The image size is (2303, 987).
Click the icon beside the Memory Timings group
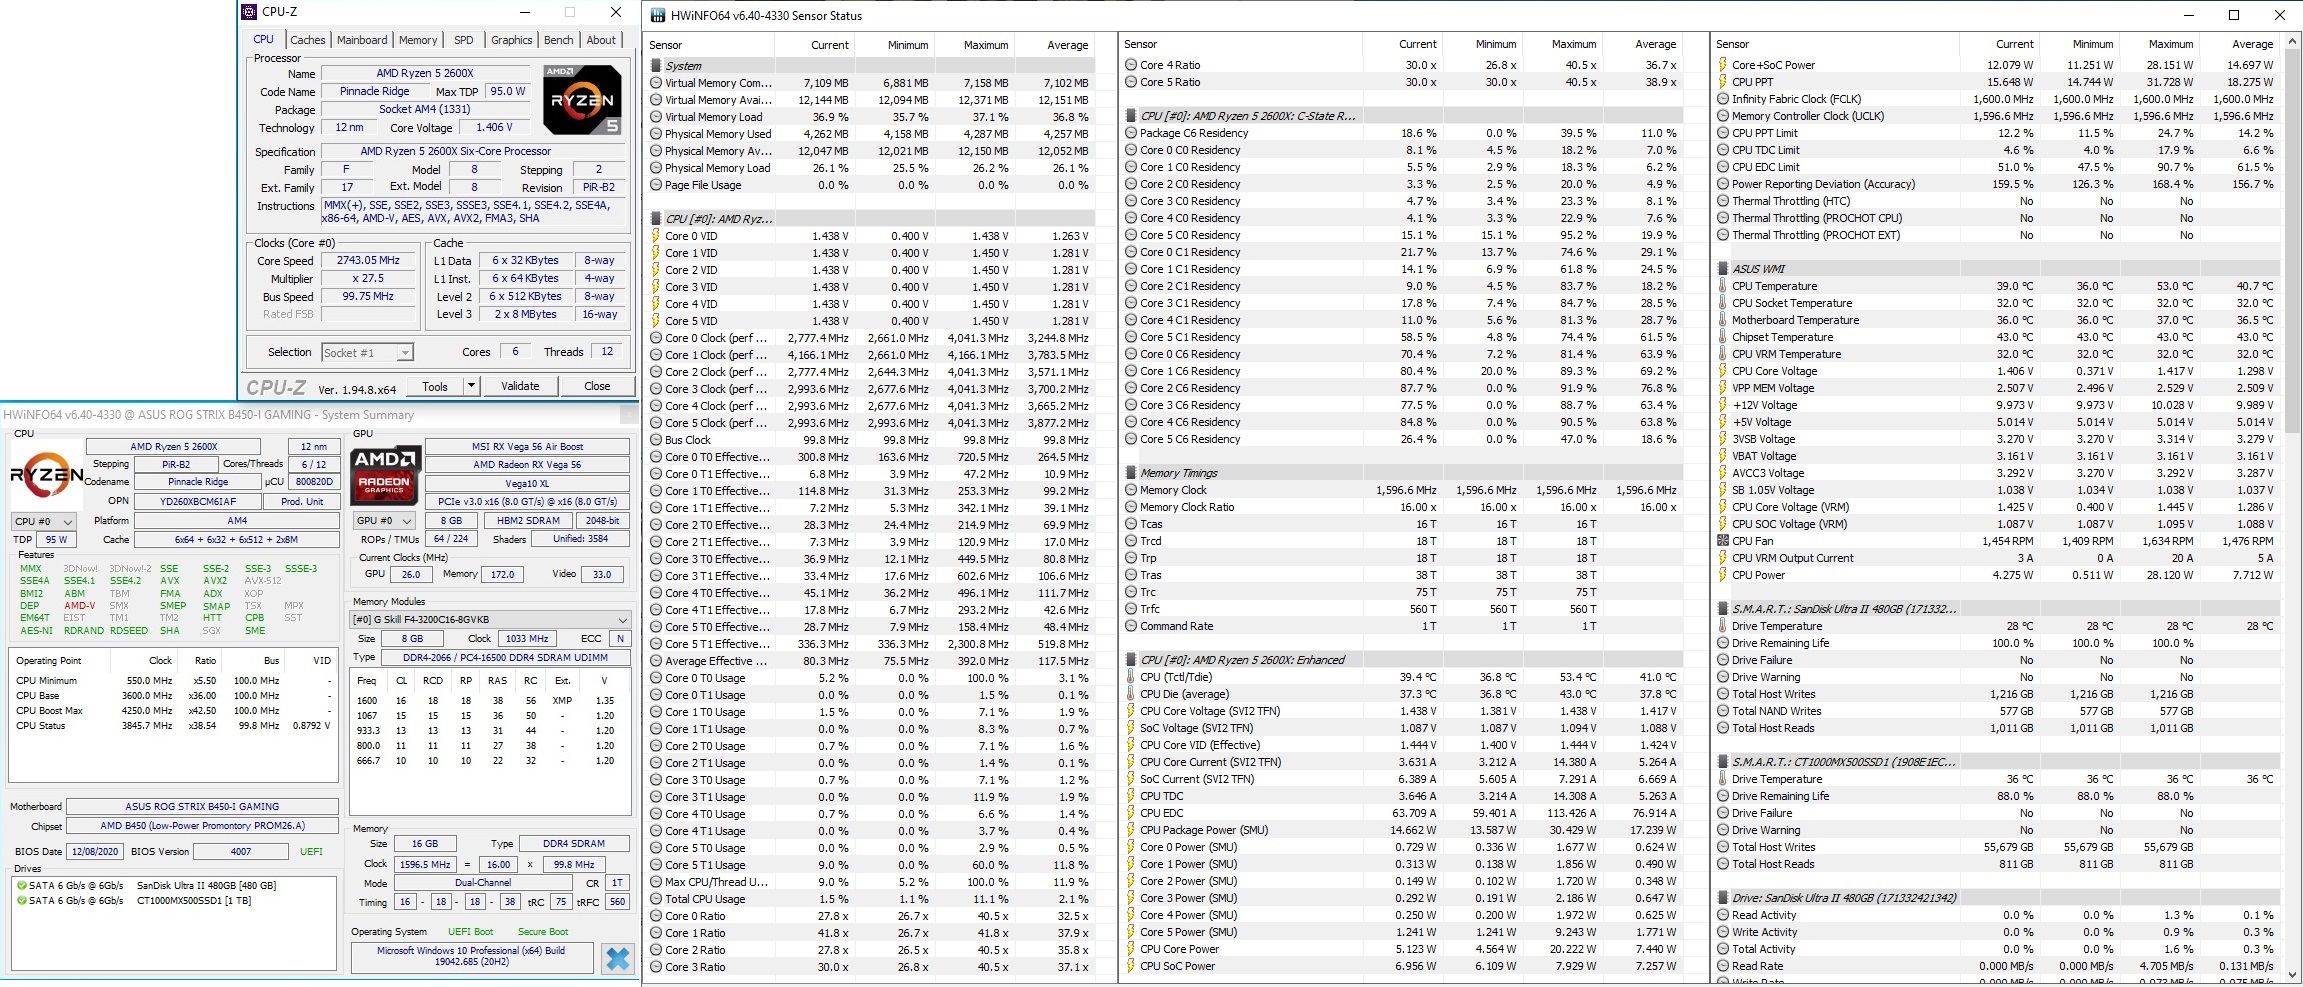pos(1131,473)
